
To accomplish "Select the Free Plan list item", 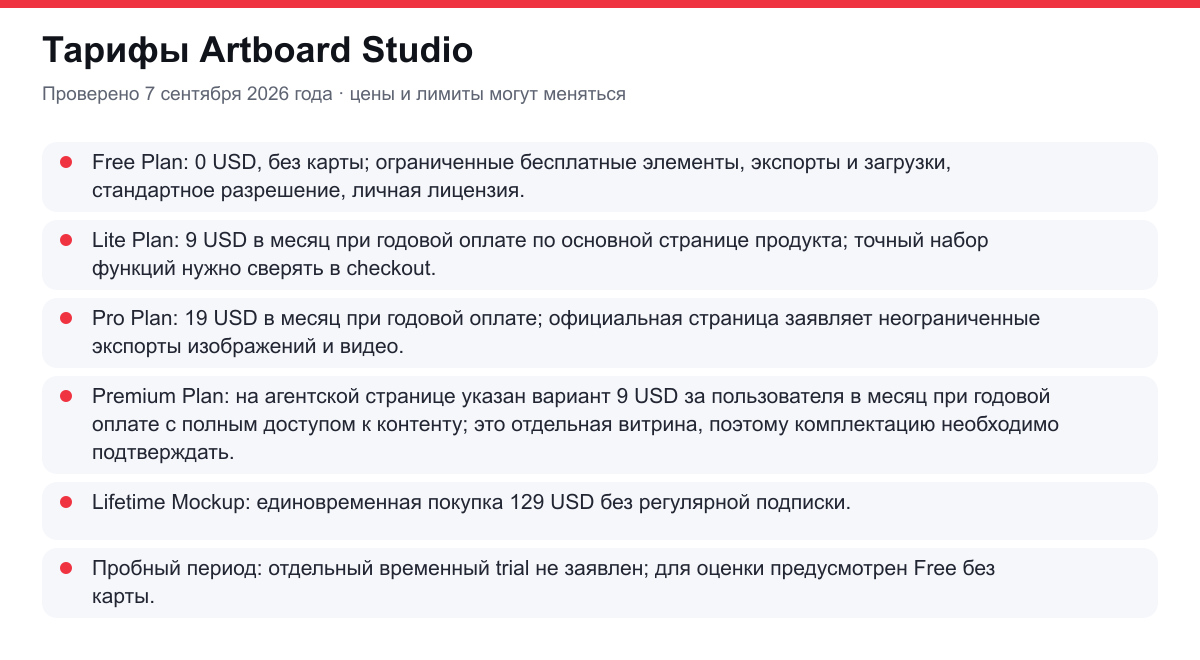I will point(600,176).
